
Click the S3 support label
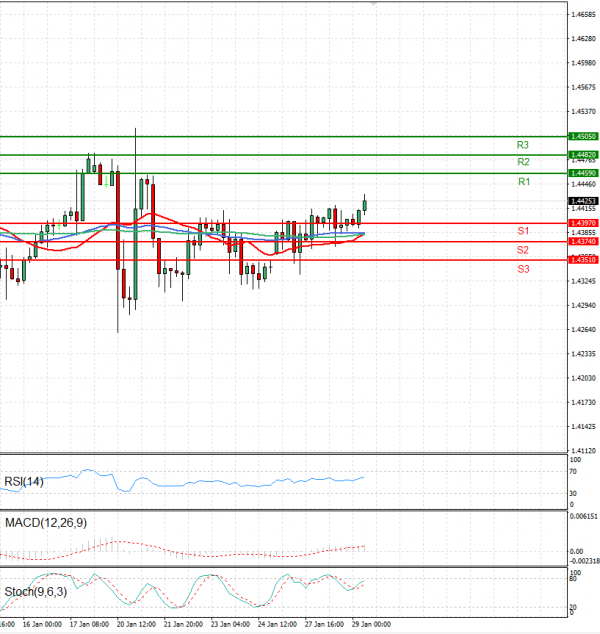[x=523, y=269]
